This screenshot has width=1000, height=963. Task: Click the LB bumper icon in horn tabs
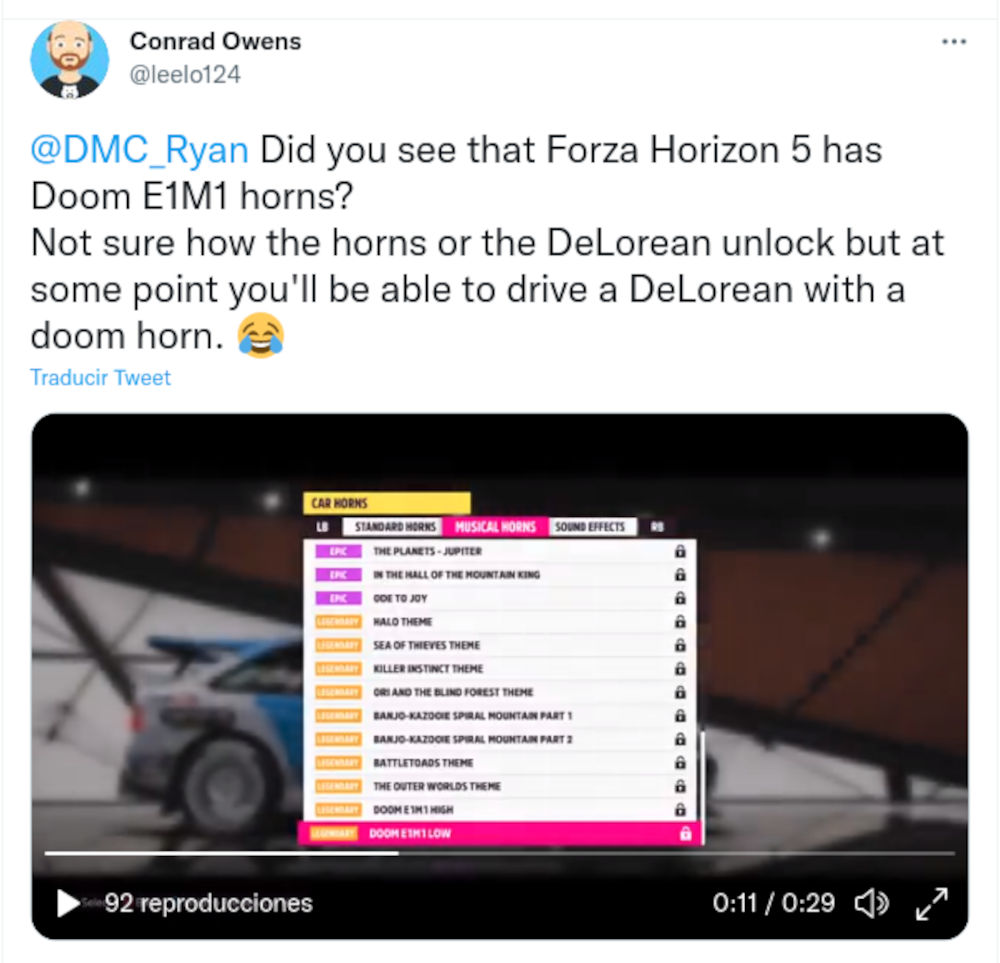click(323, 527)
